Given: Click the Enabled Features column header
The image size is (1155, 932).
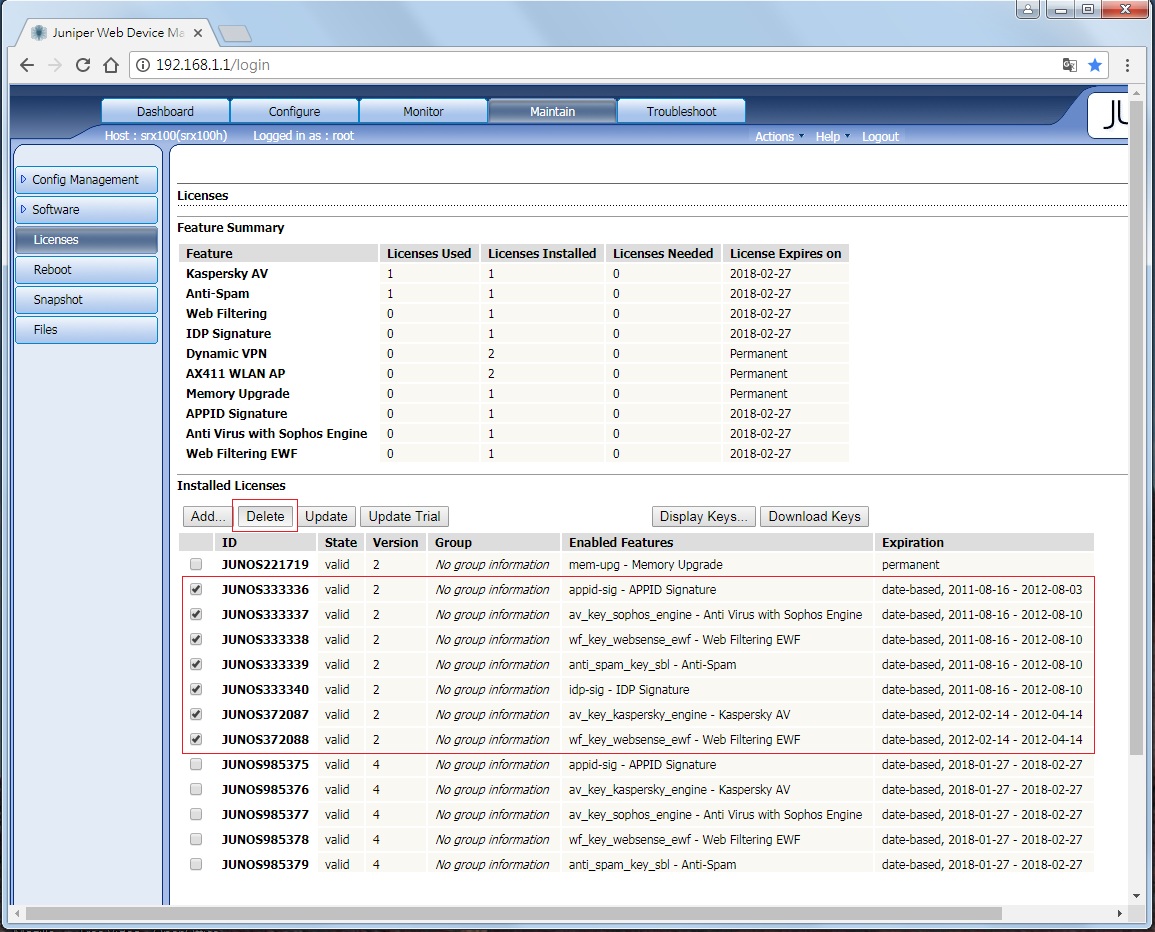Looking at the screenshot, I should pyautogui.click(x=717, y=542).
